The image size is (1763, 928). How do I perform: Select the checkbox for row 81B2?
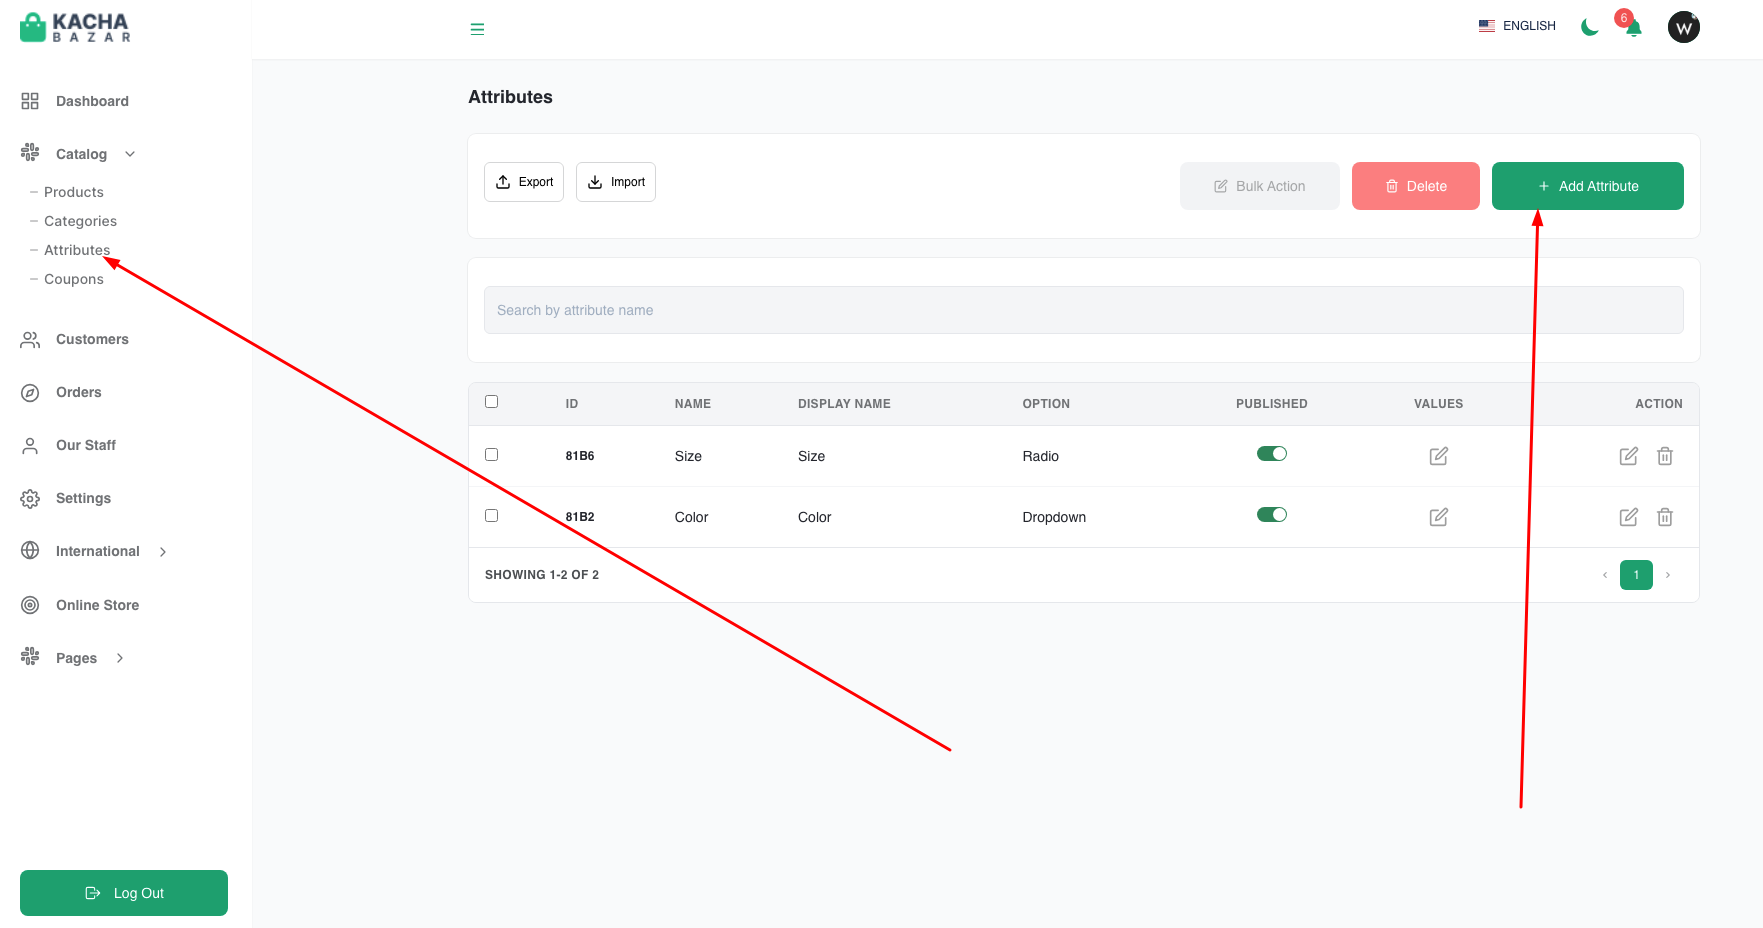click(x=491, y=515)
